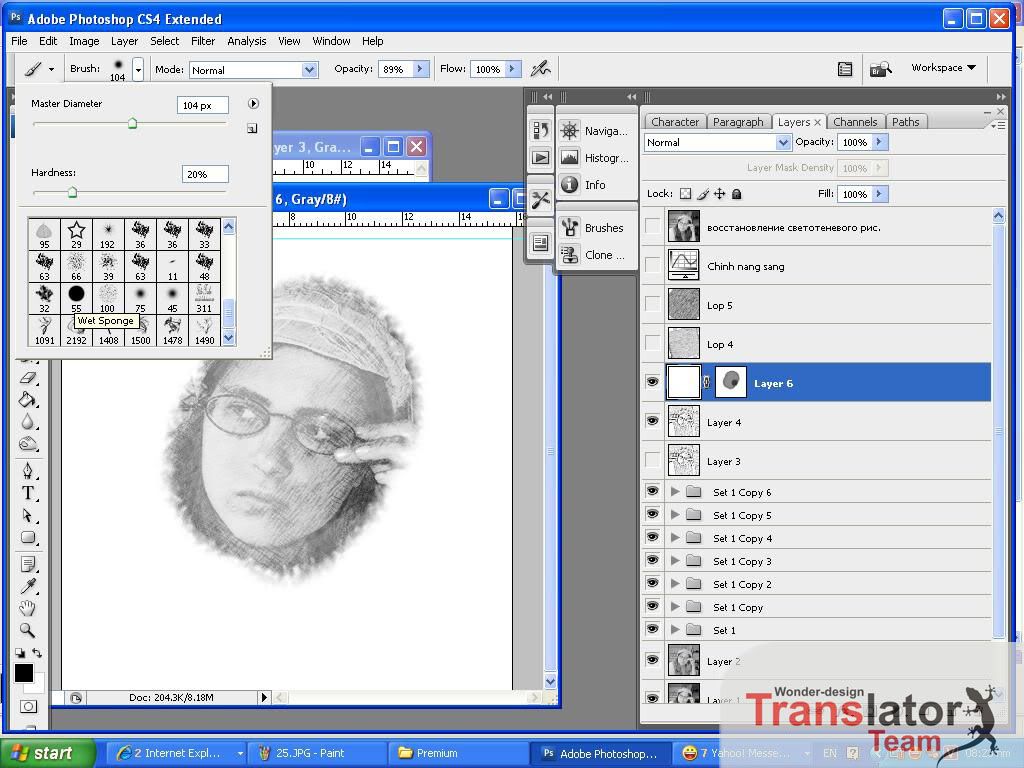Click the Windows start button

[x=48, y=753]
